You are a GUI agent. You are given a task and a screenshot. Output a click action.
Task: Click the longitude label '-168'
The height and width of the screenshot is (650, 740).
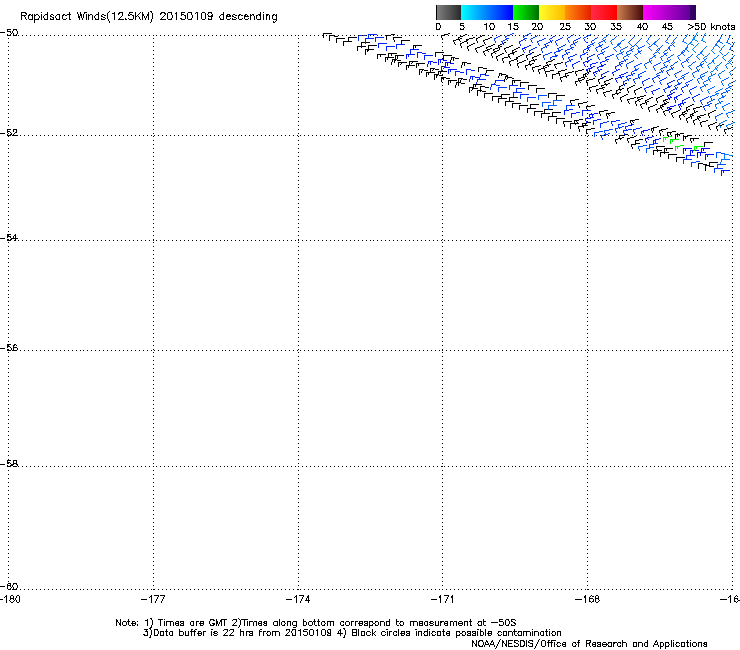click(588, 599)
